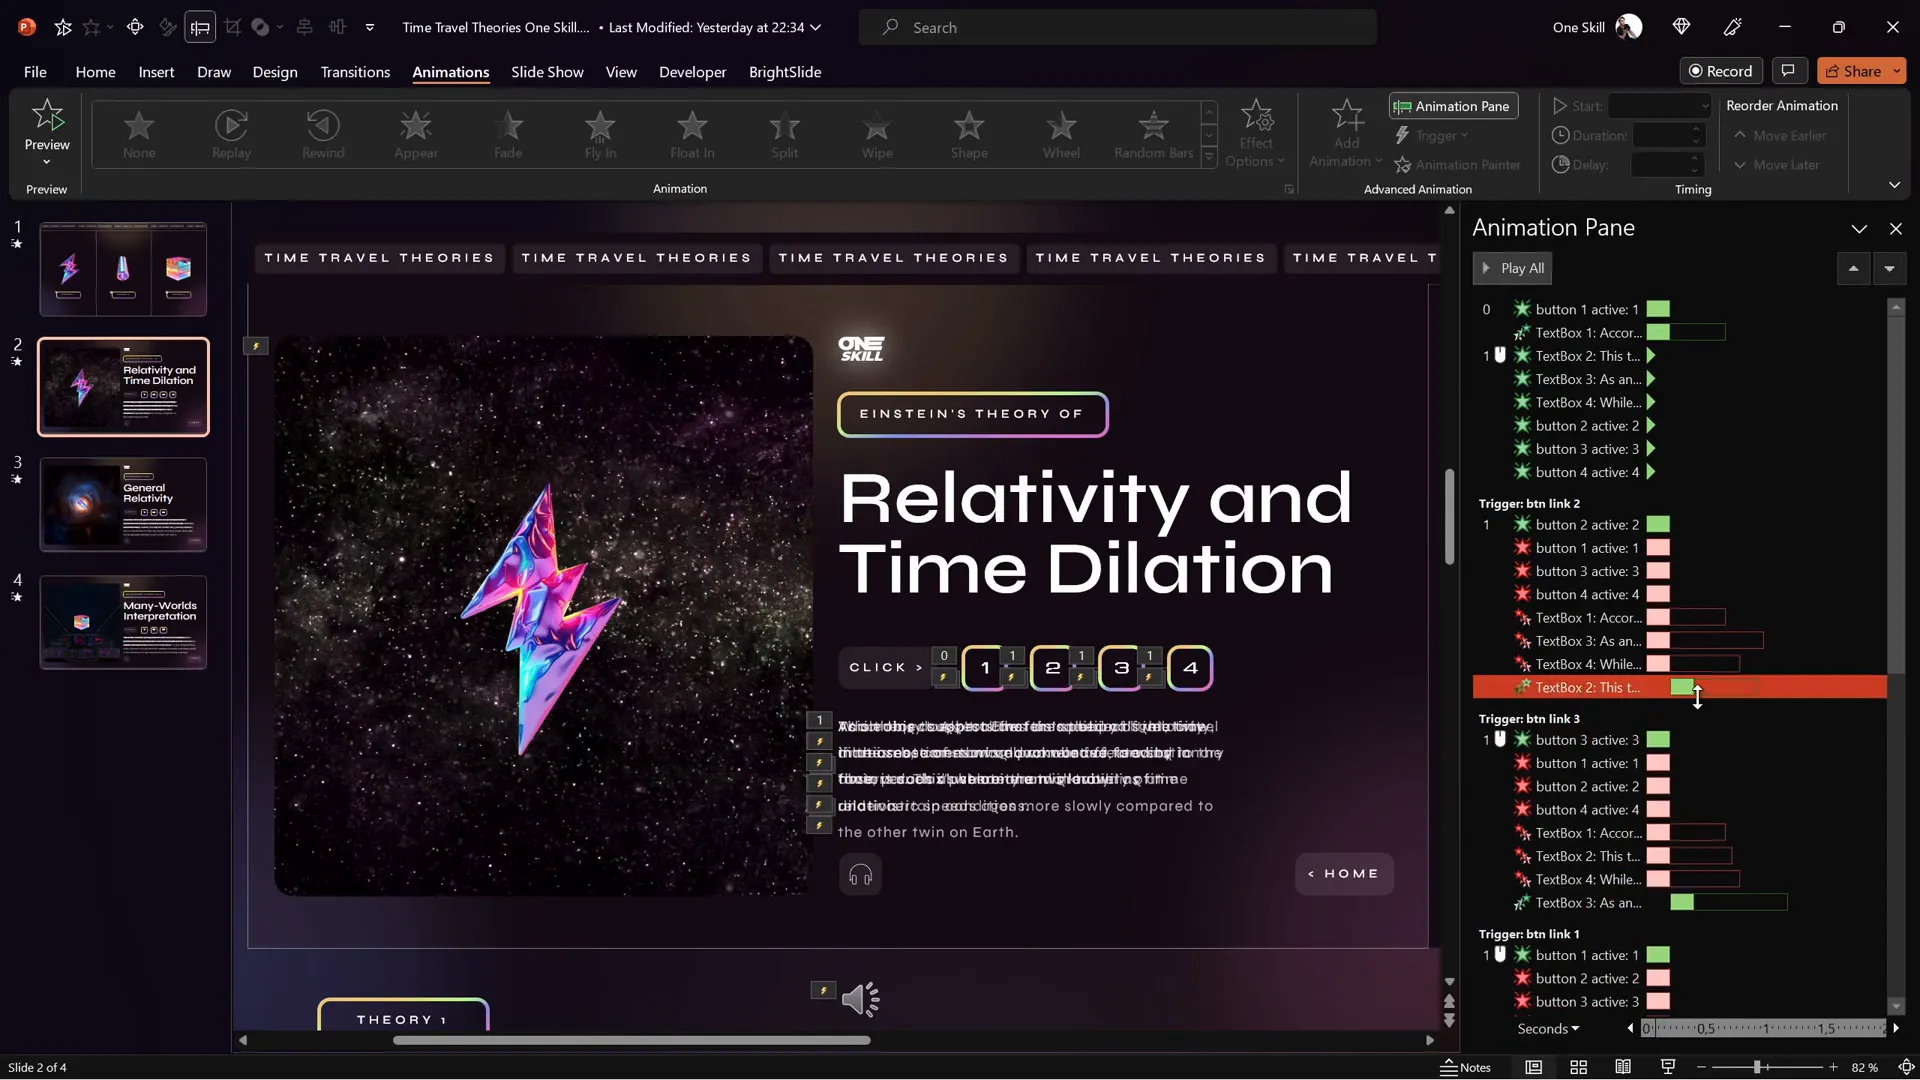Open the Add Animation gallery

(1344, 135)
